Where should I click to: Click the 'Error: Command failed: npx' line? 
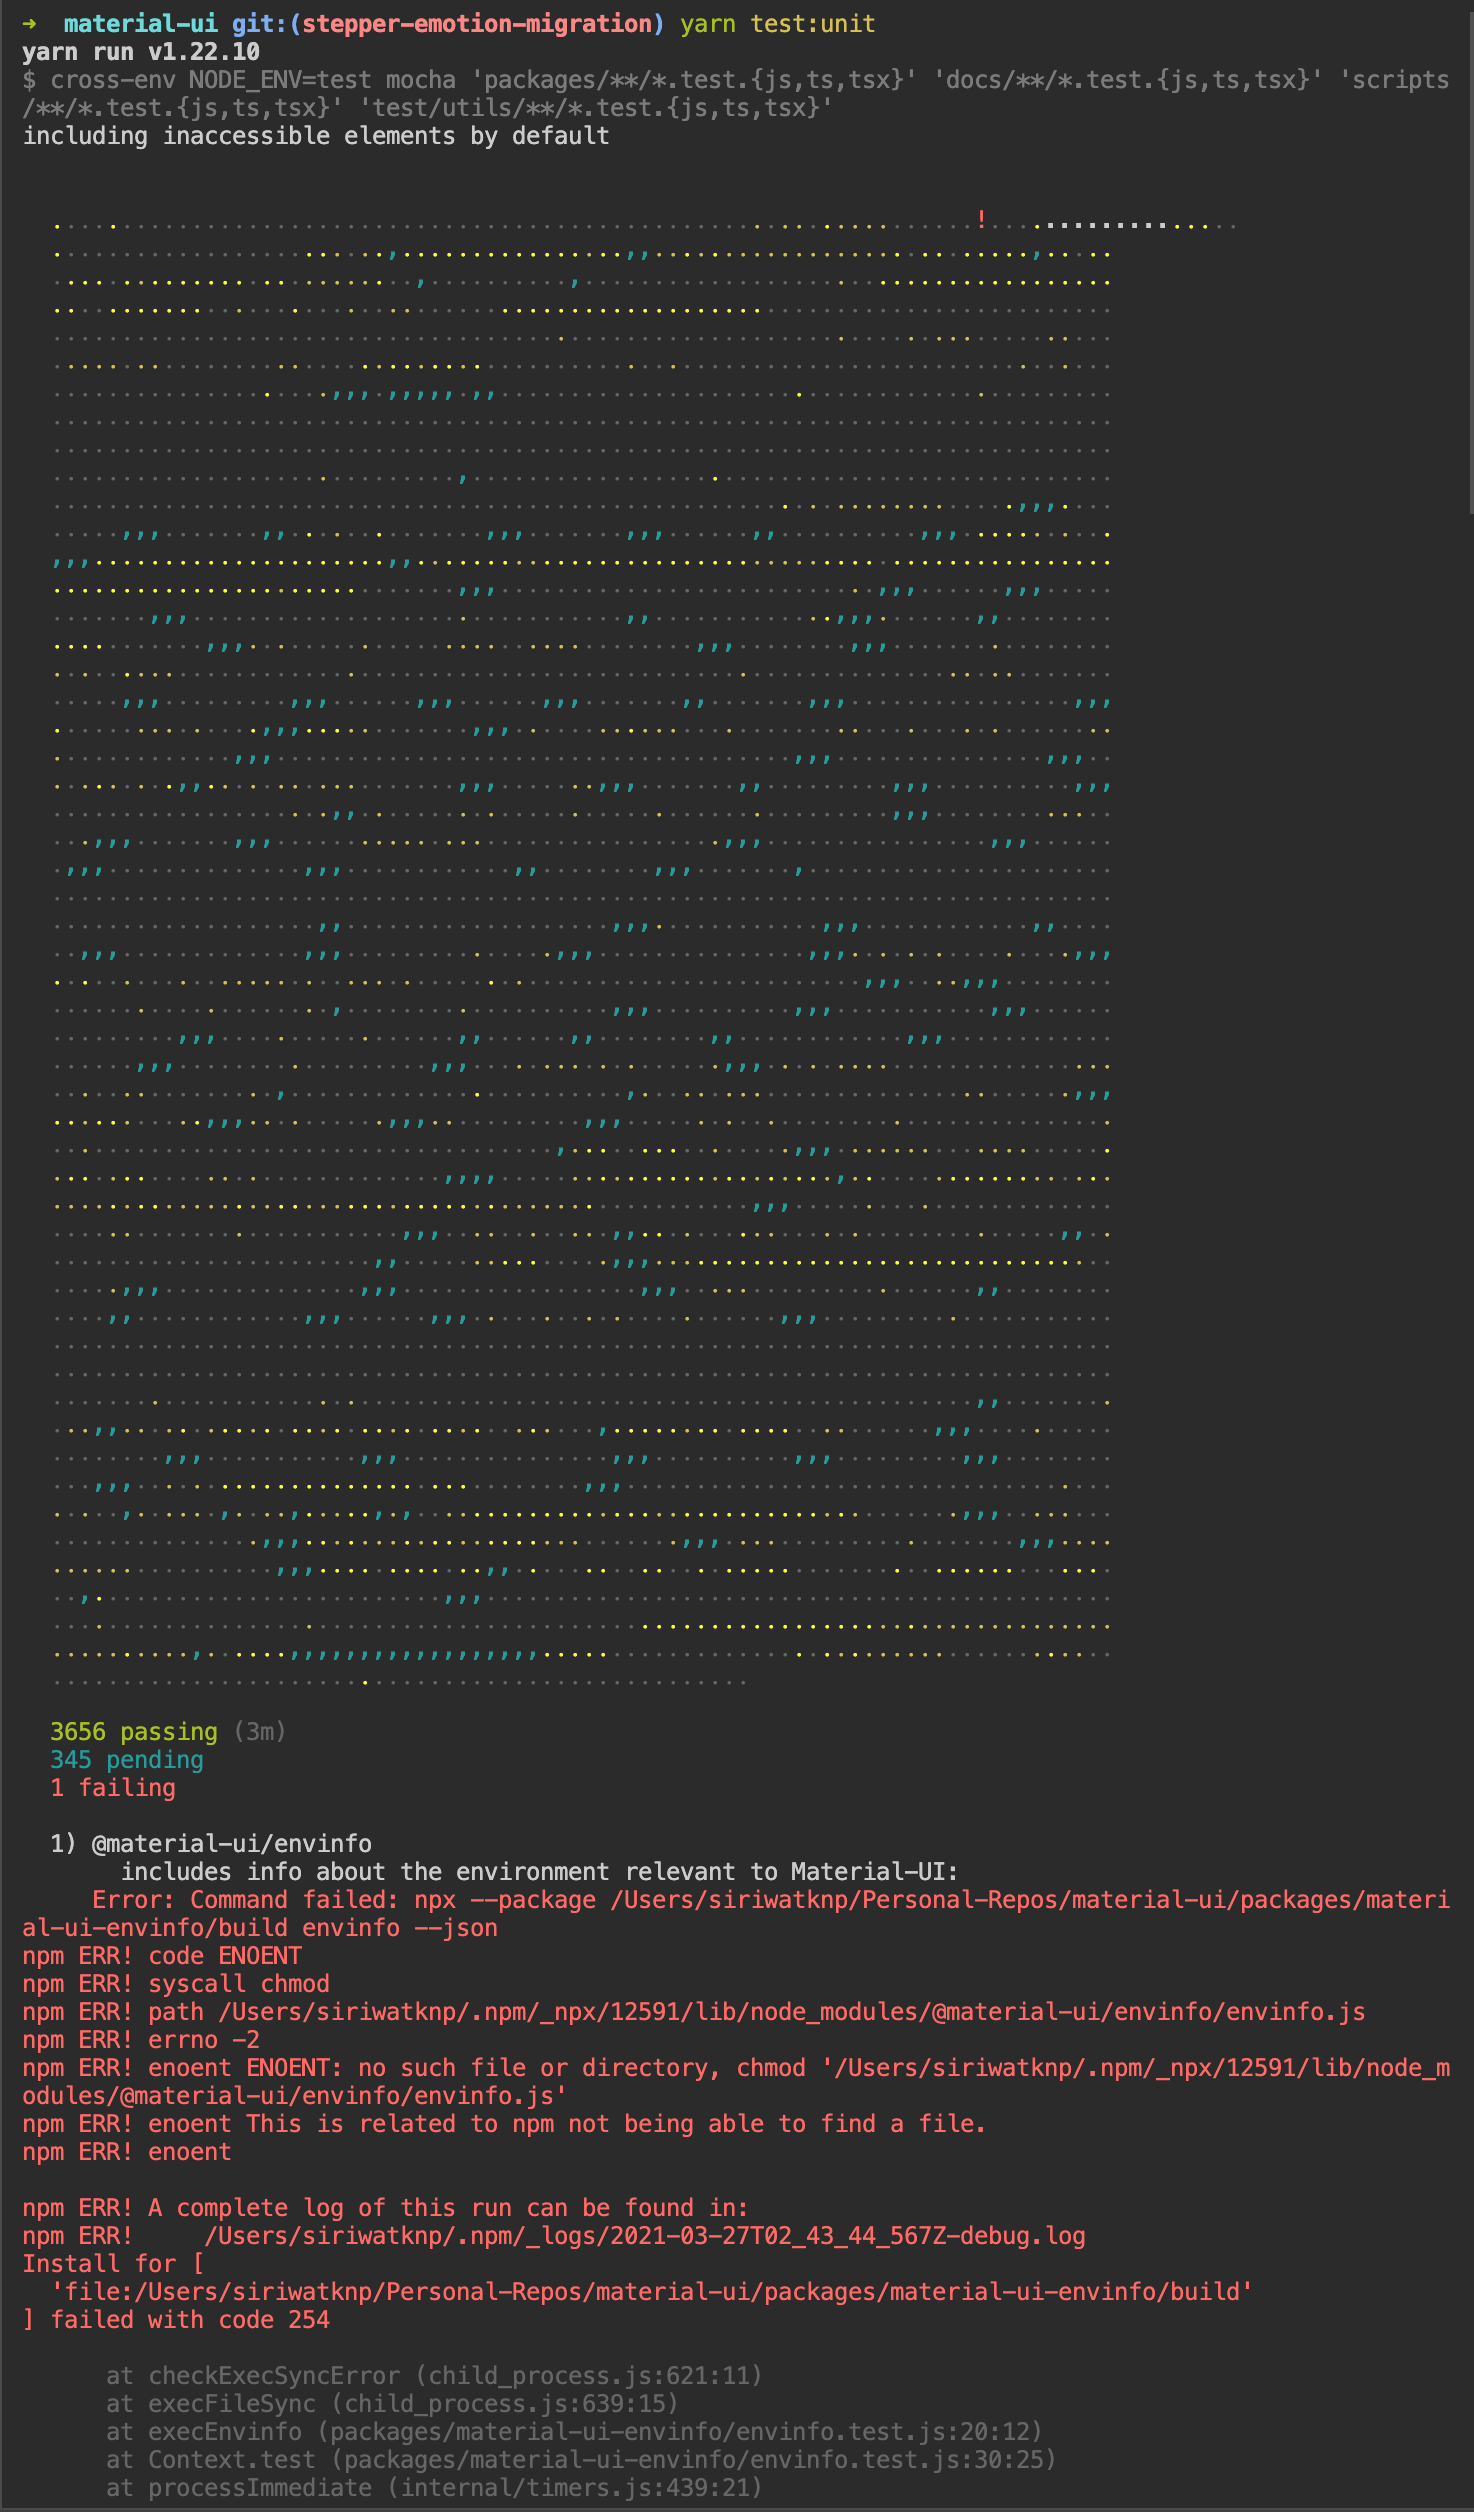click(x=736, y=1914)
